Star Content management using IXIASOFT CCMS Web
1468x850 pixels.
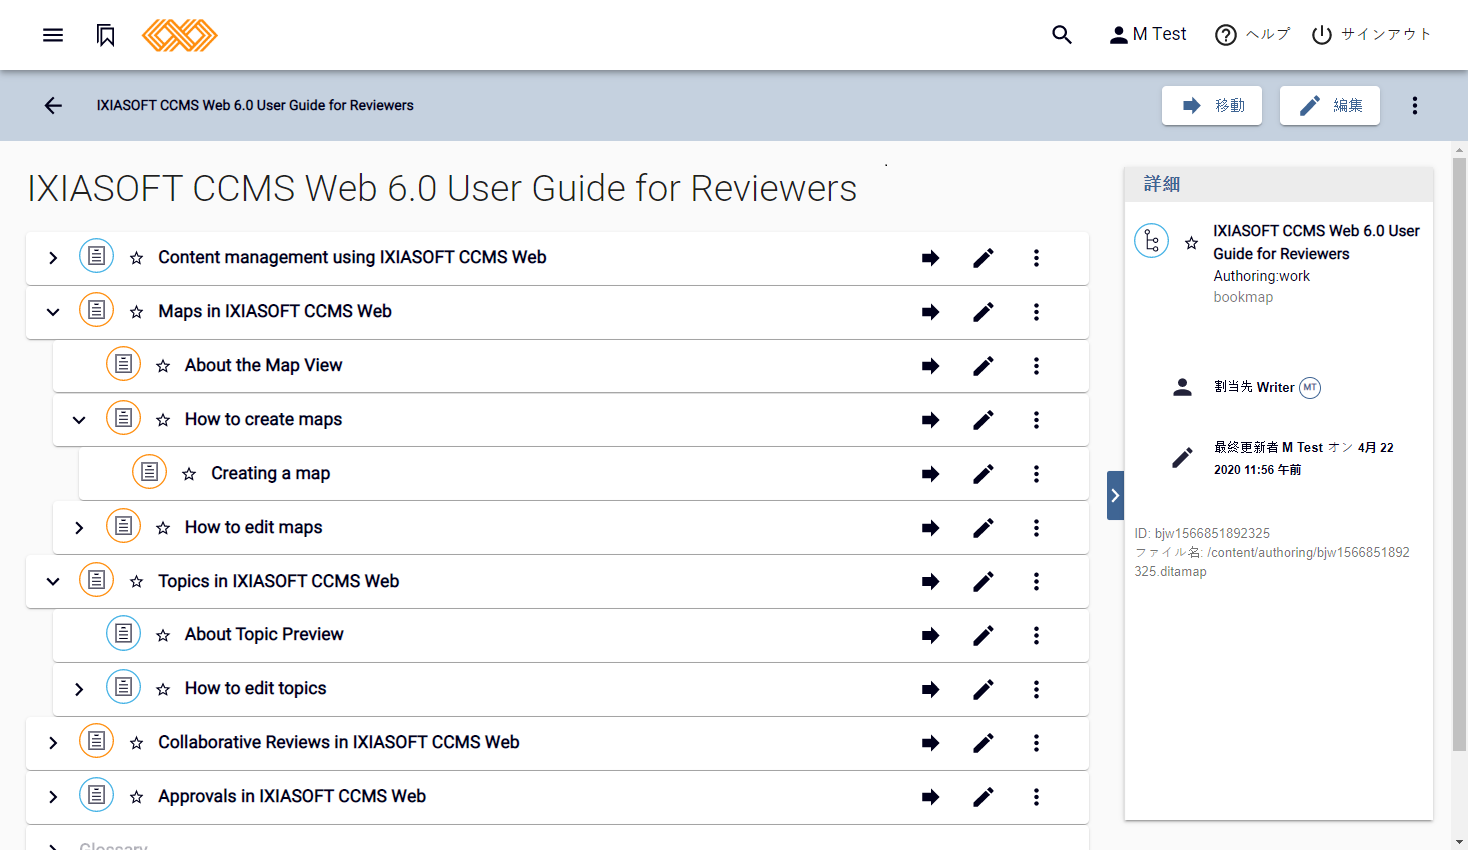coord(137,258)
